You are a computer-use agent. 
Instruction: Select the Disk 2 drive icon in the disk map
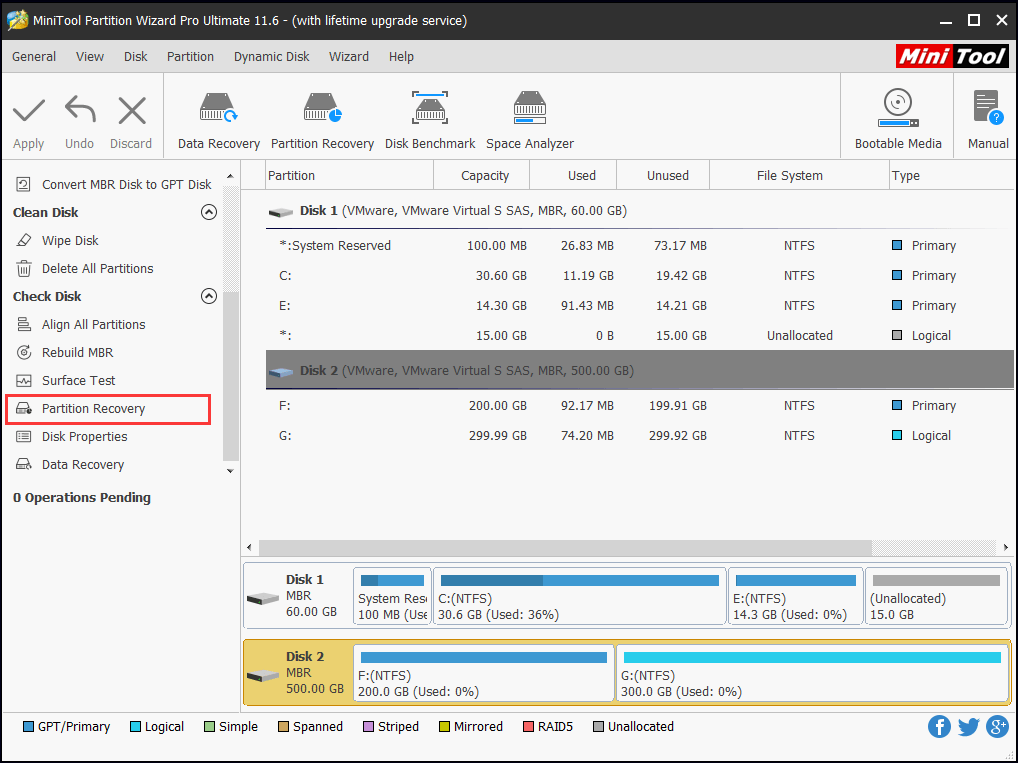pos(263,675)
